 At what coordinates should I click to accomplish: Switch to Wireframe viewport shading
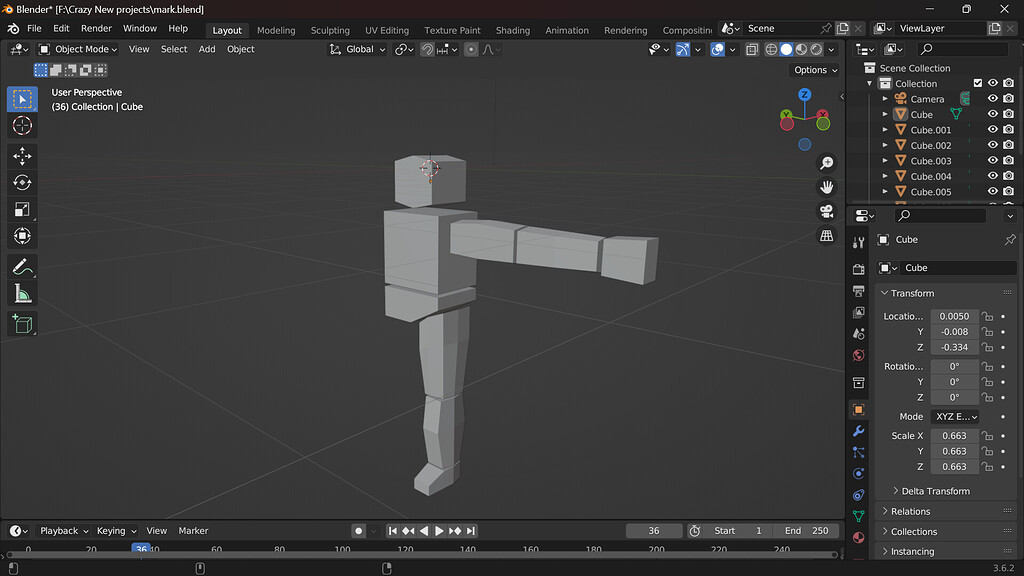coord(771,49)
